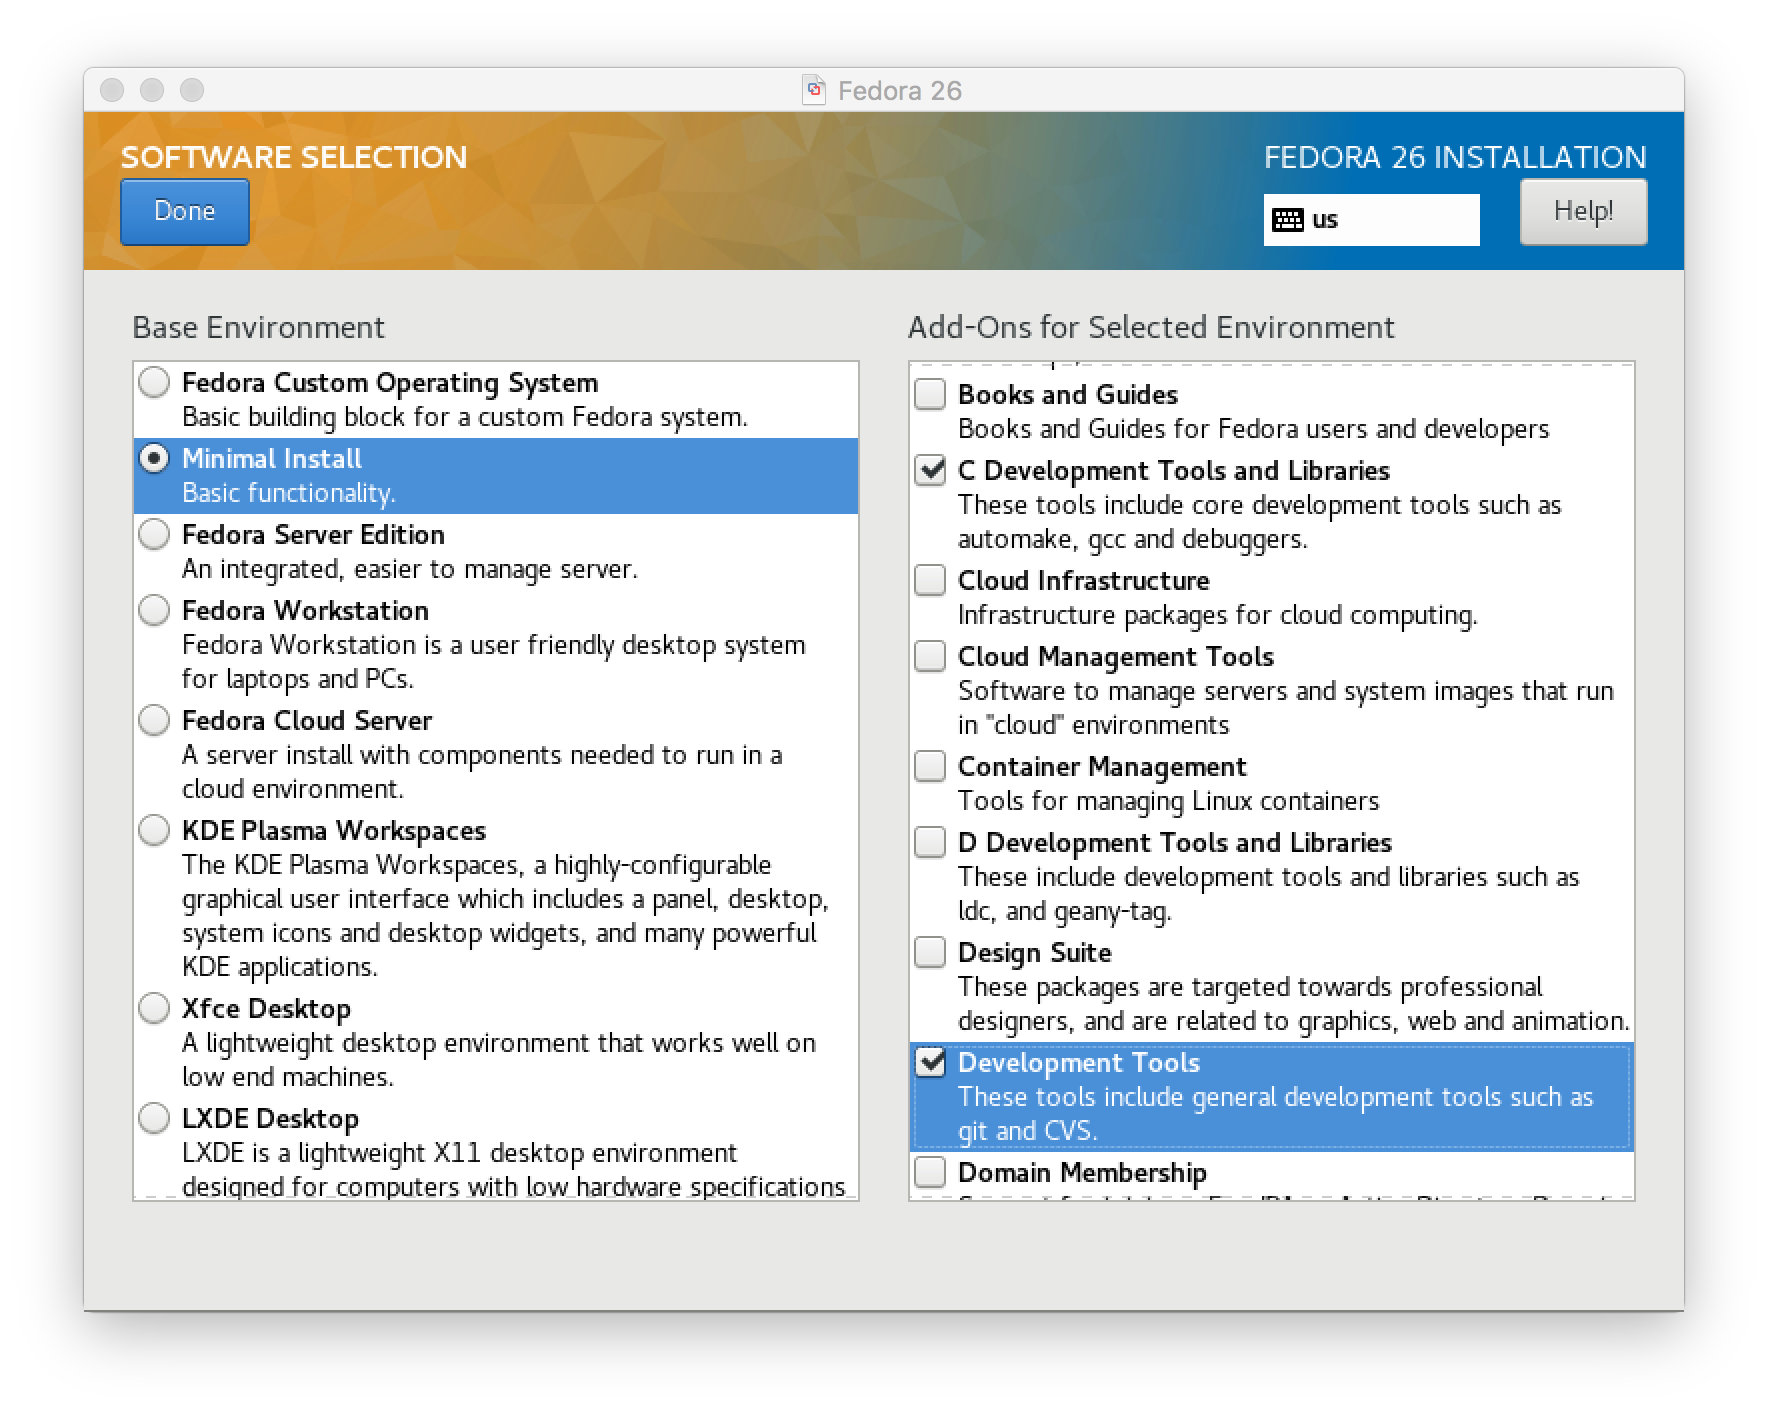Uncheck C Development Tools and Libraries

tap(930, 470)
